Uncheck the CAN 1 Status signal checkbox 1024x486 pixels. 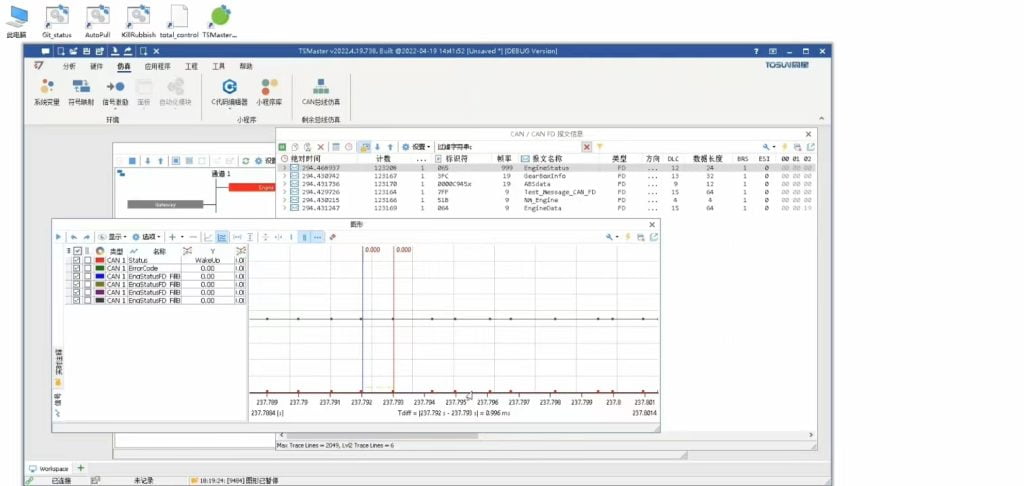pyautogui.click(x=76, y=260)
